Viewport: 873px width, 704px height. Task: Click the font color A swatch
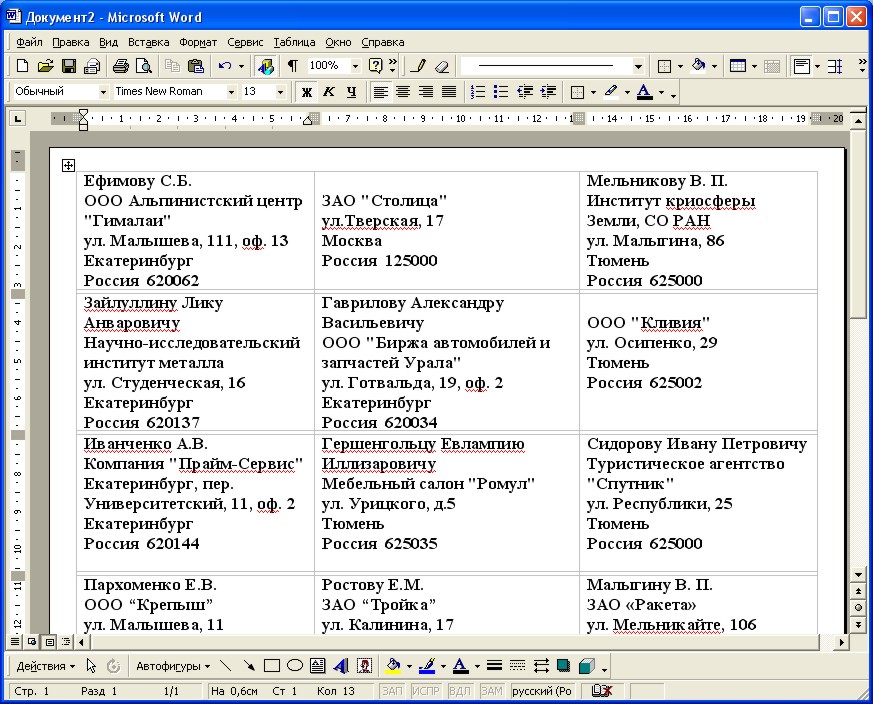pyautogui.click(x=644, y=92)
